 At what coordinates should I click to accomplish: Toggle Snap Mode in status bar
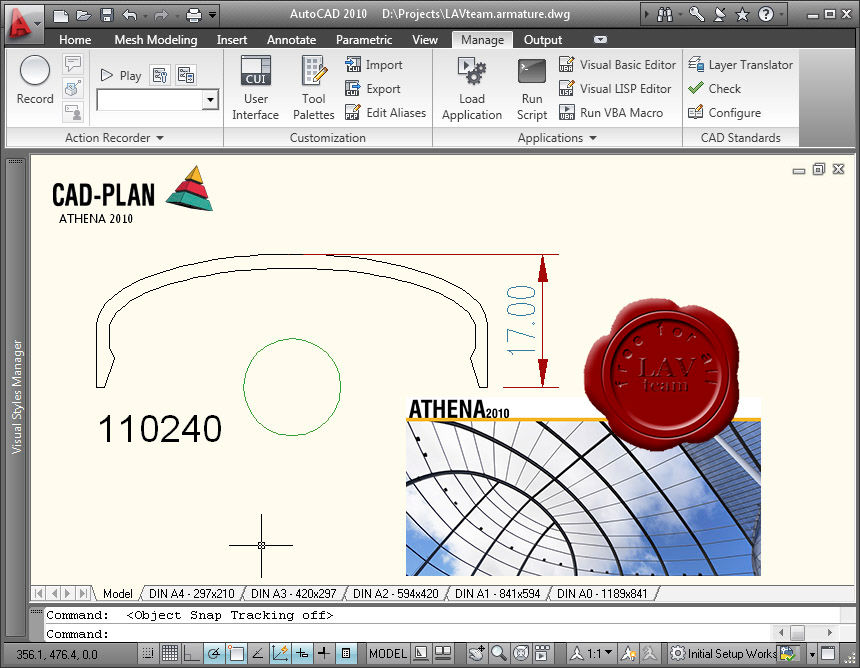pos(148,653)
